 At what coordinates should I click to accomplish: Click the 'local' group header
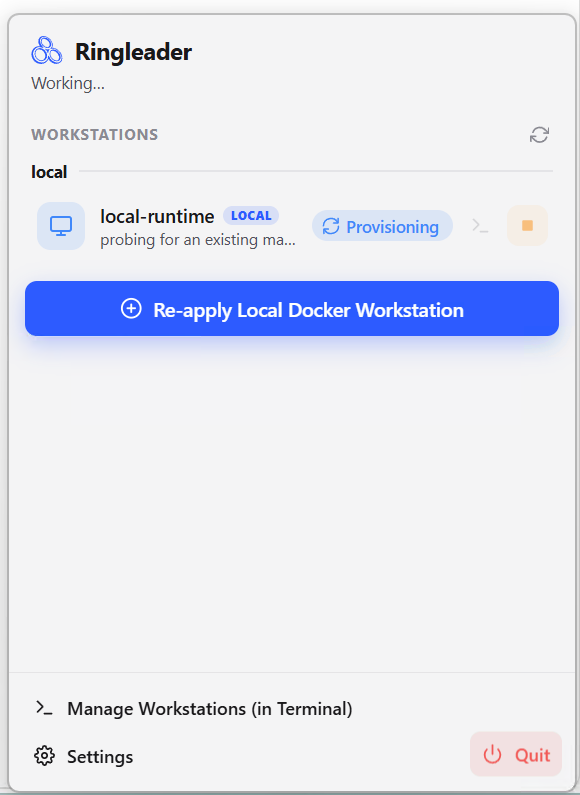click(49, 172)
